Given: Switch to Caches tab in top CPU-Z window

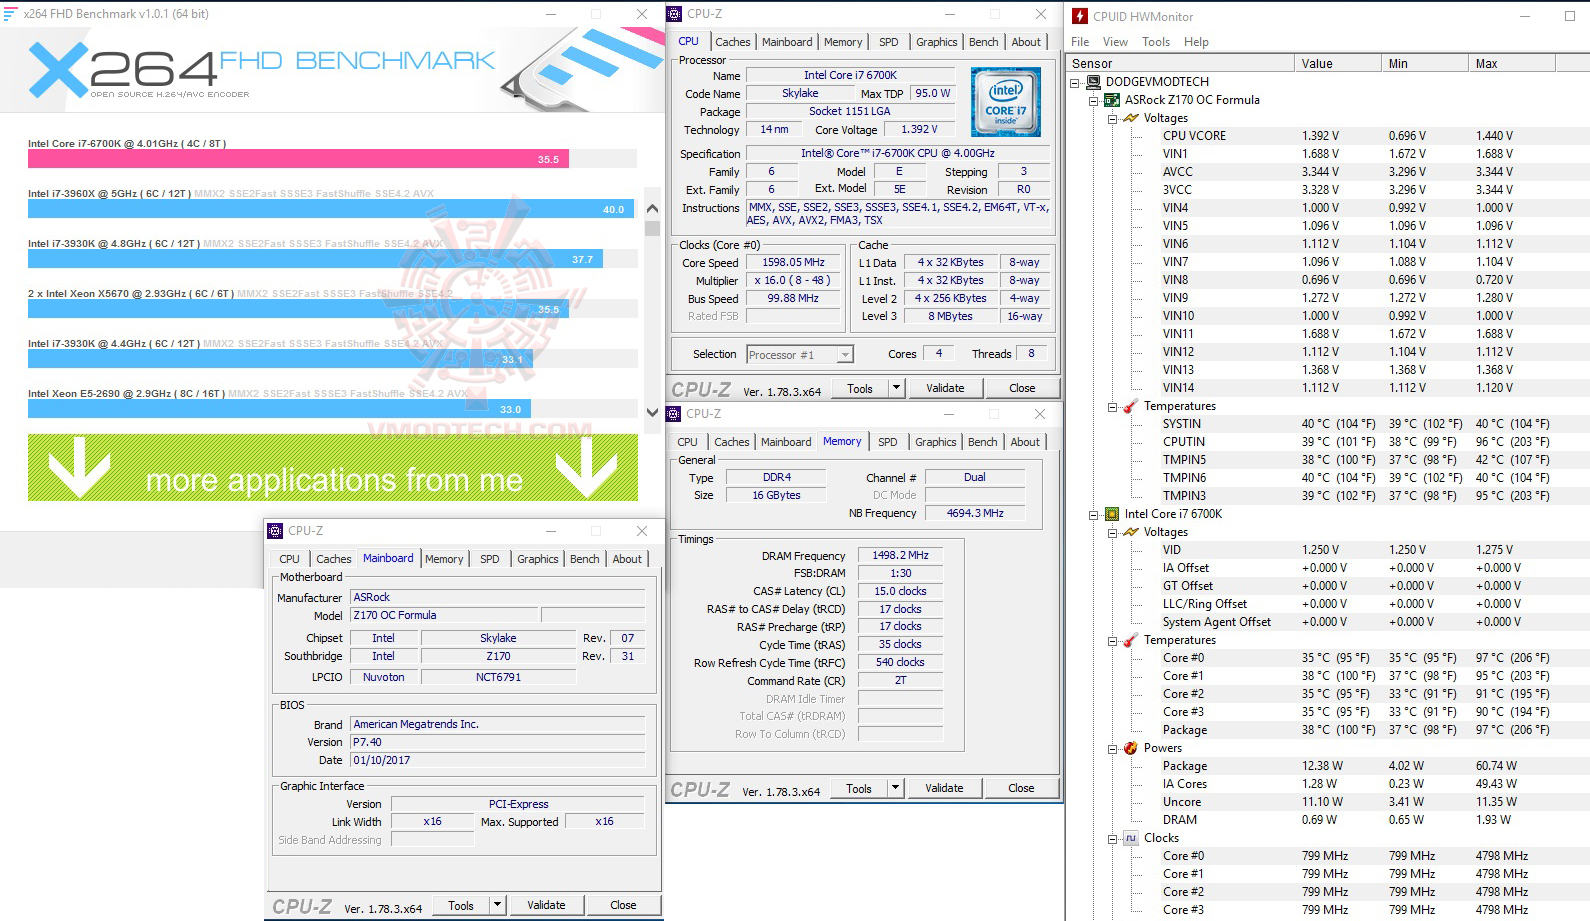Looking at the screenshot, I should pyautogui.click(x=732, y=42).
